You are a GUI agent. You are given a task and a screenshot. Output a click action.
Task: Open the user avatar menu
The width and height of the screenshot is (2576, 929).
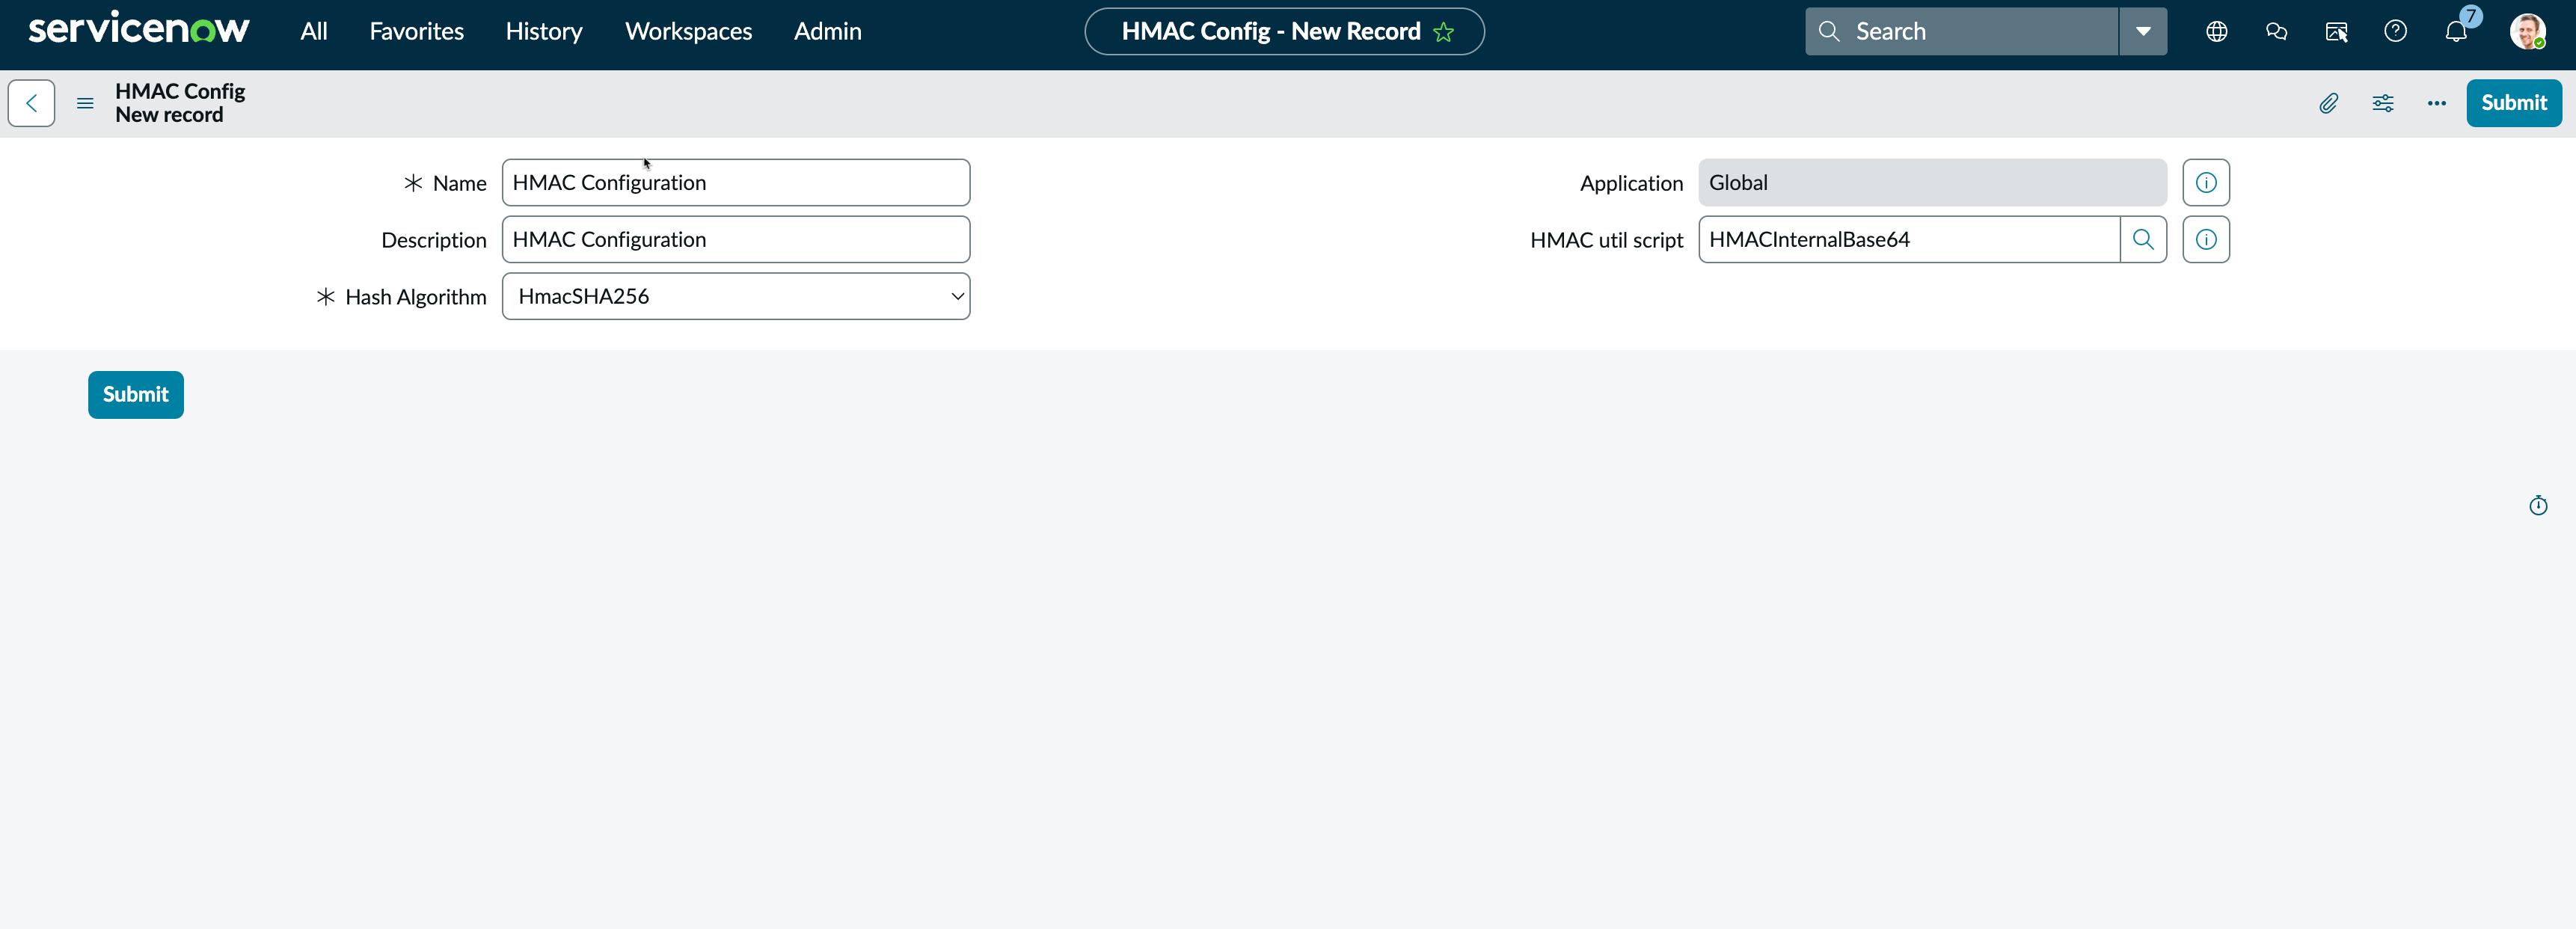[x=2528, y=32]
